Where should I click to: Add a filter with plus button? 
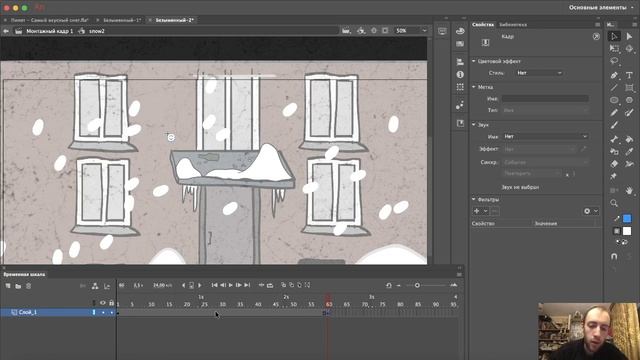click(476, 211)
